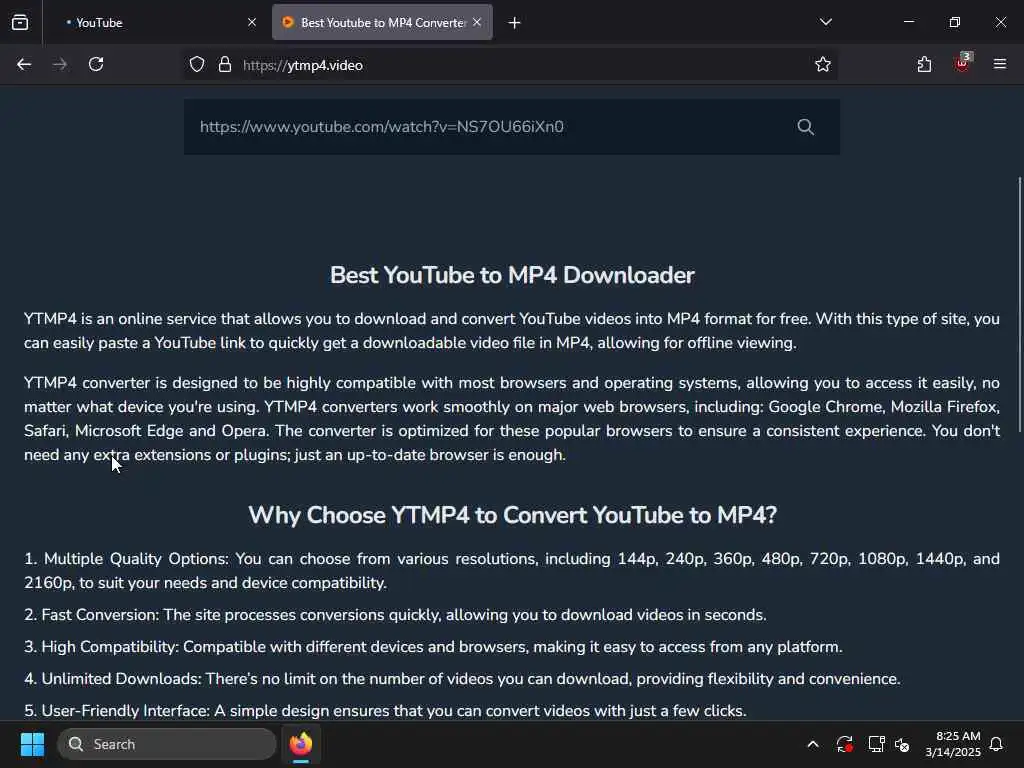
Task: Open notifications bell icon
Action: [997, 744]
